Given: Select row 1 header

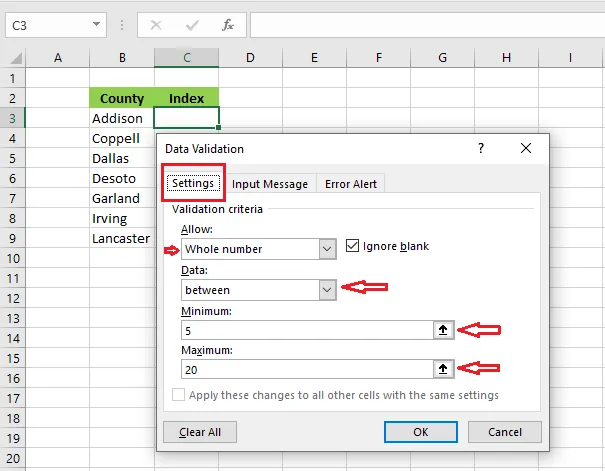Looking at the screenshot, I should (13, 78).
